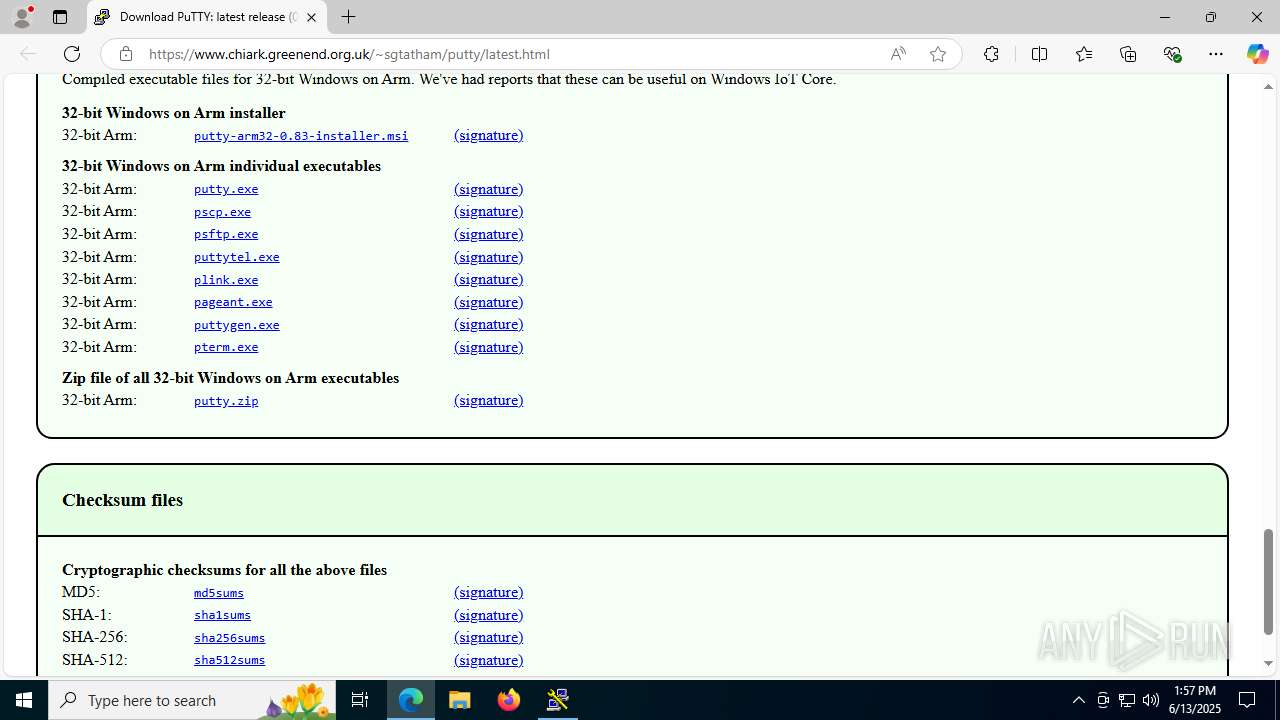Add this page to favorites star
This screenshot has width=1280, height=720.
(938, 54)
